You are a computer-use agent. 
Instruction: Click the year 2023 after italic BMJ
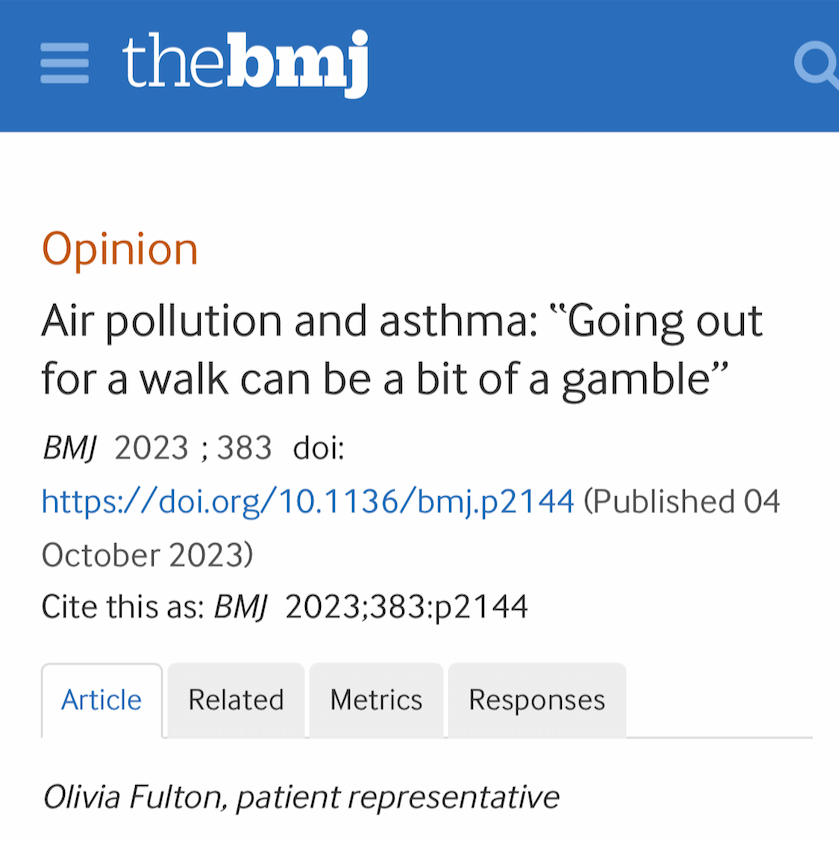point(151,447)
